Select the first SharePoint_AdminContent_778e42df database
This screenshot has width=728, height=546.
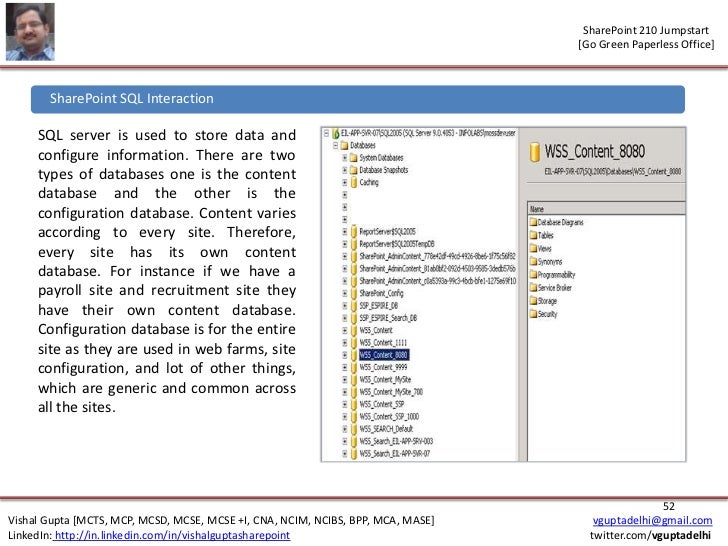tap(437, 256)
